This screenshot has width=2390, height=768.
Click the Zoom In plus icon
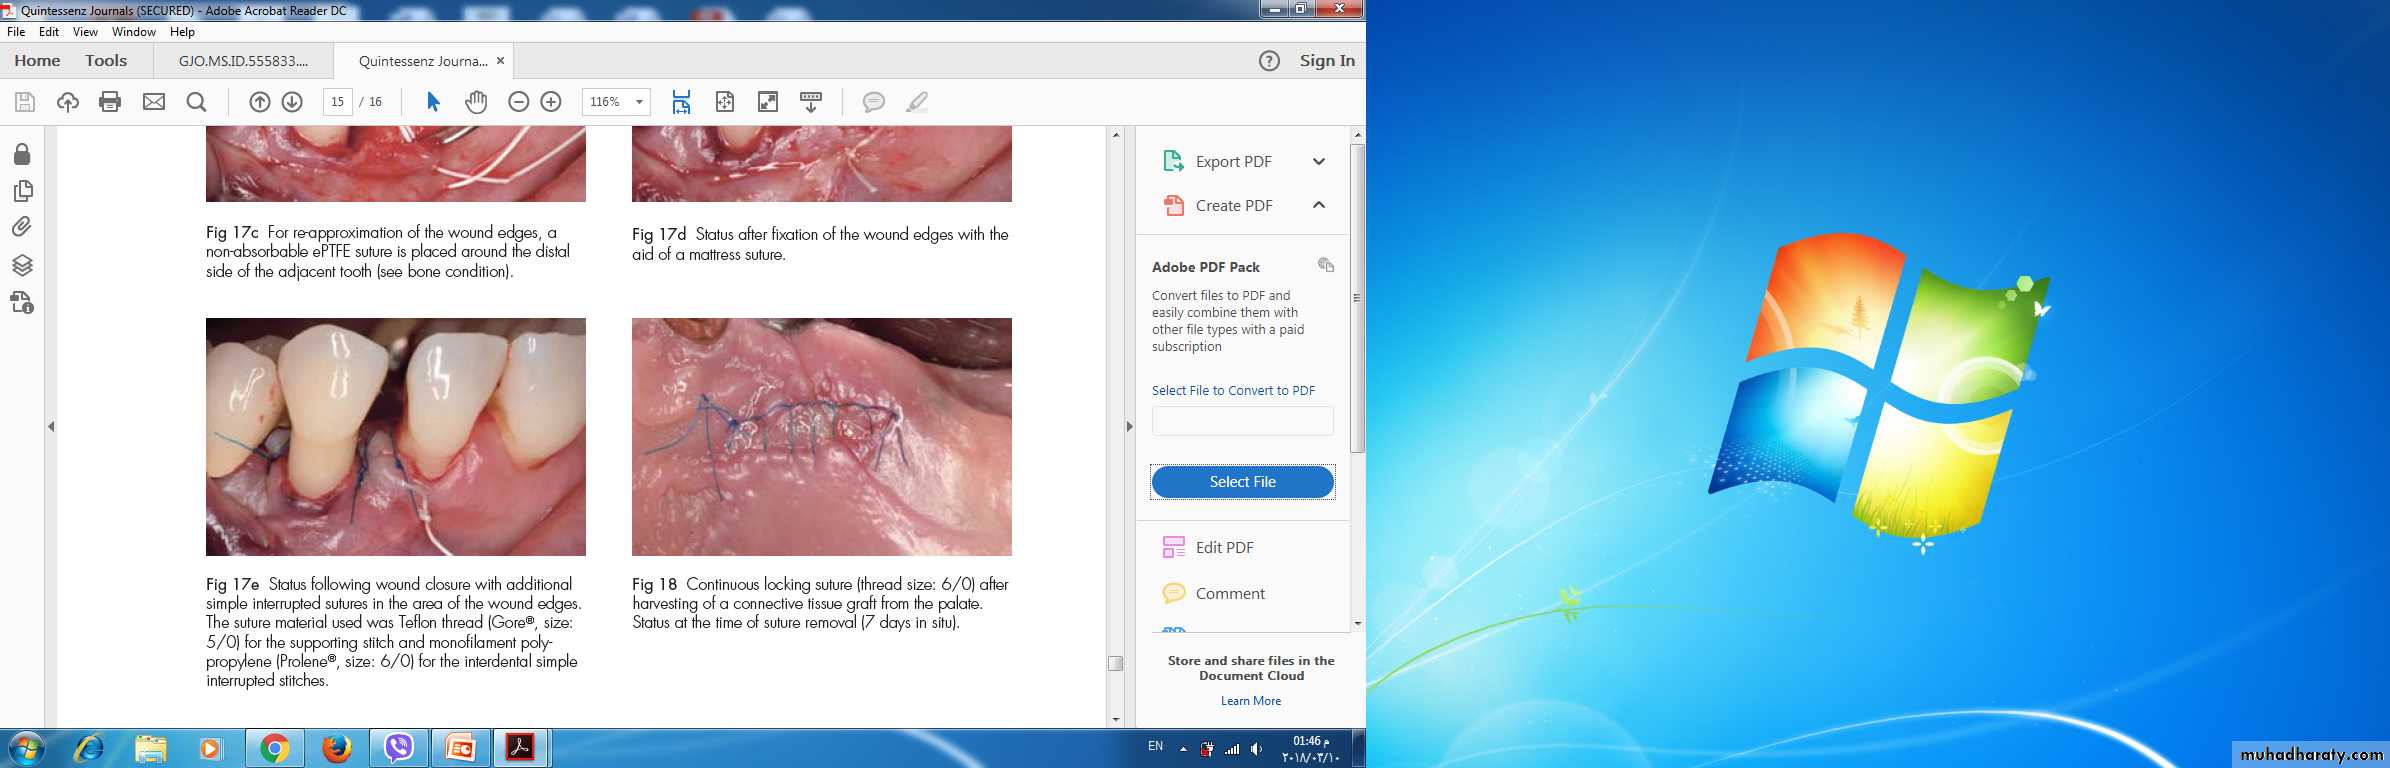point(551,102)
